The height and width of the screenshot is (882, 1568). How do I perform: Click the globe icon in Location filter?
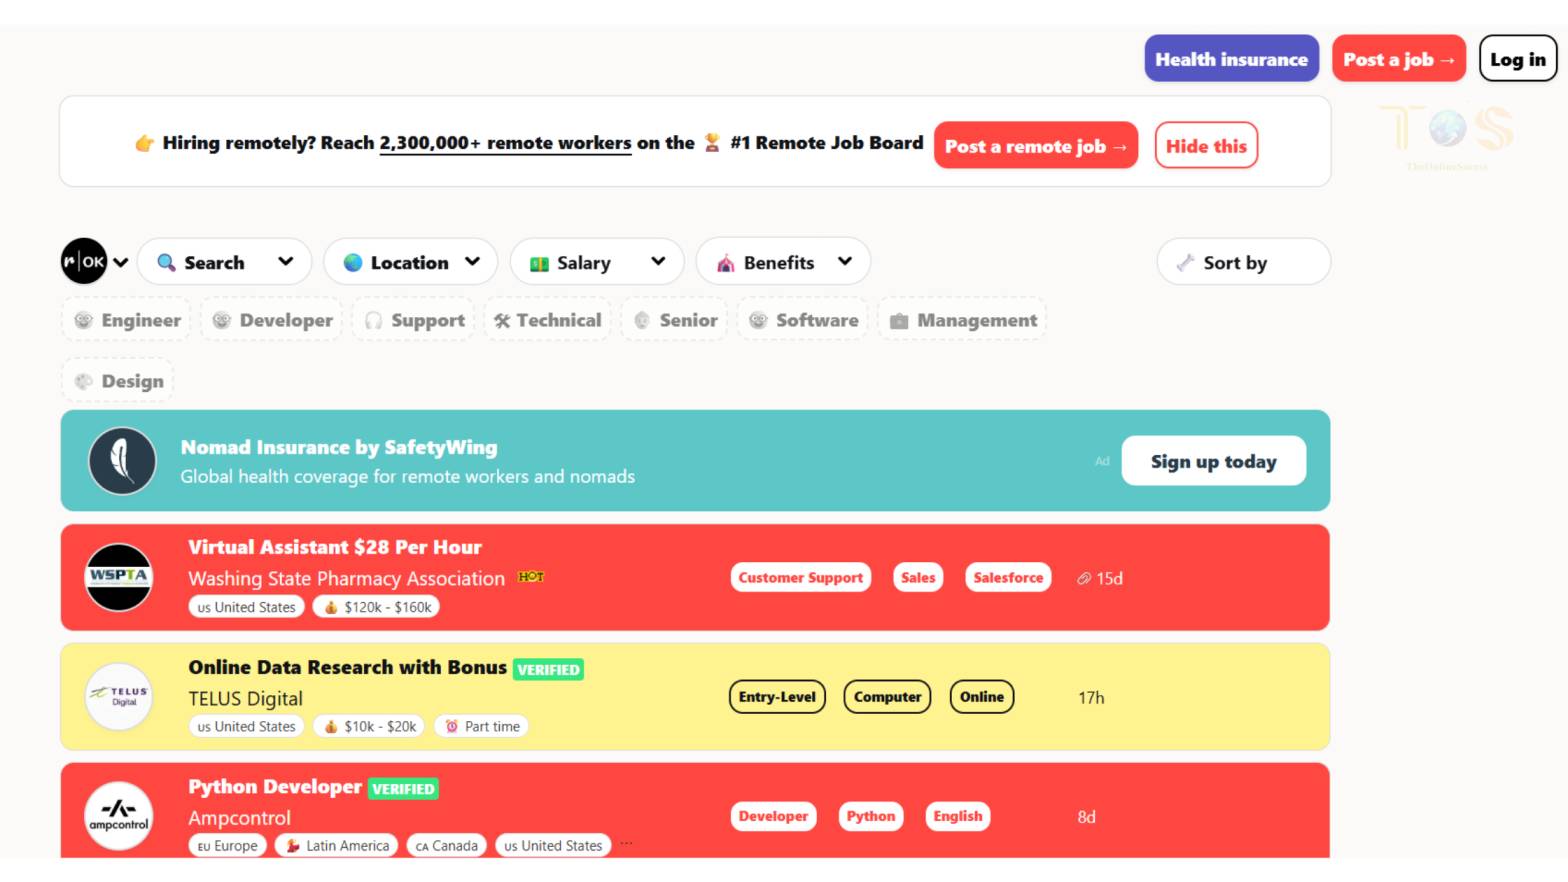click(353, 262)
